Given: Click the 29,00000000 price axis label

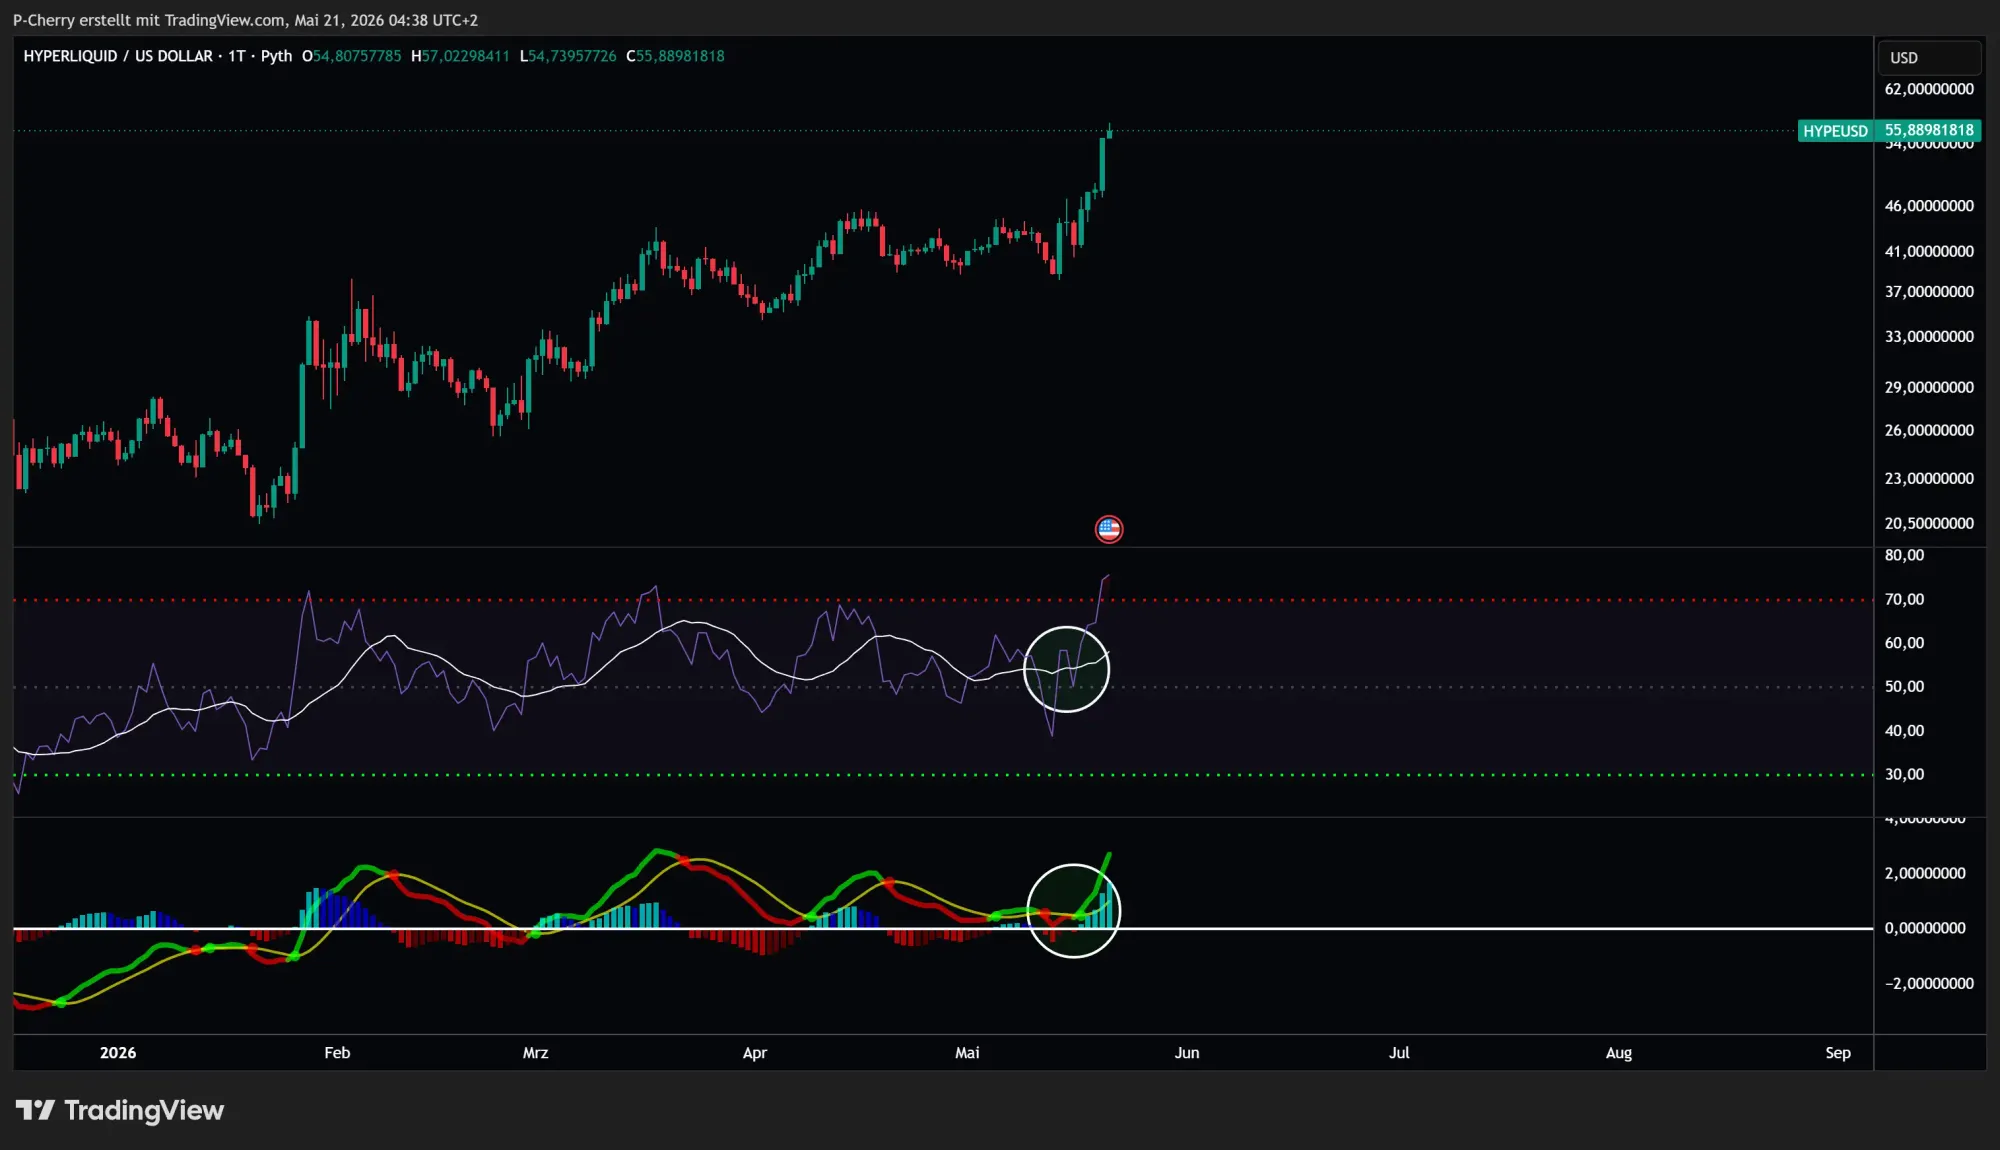Looking at the screenshot, I should (x=1929, y=387).
